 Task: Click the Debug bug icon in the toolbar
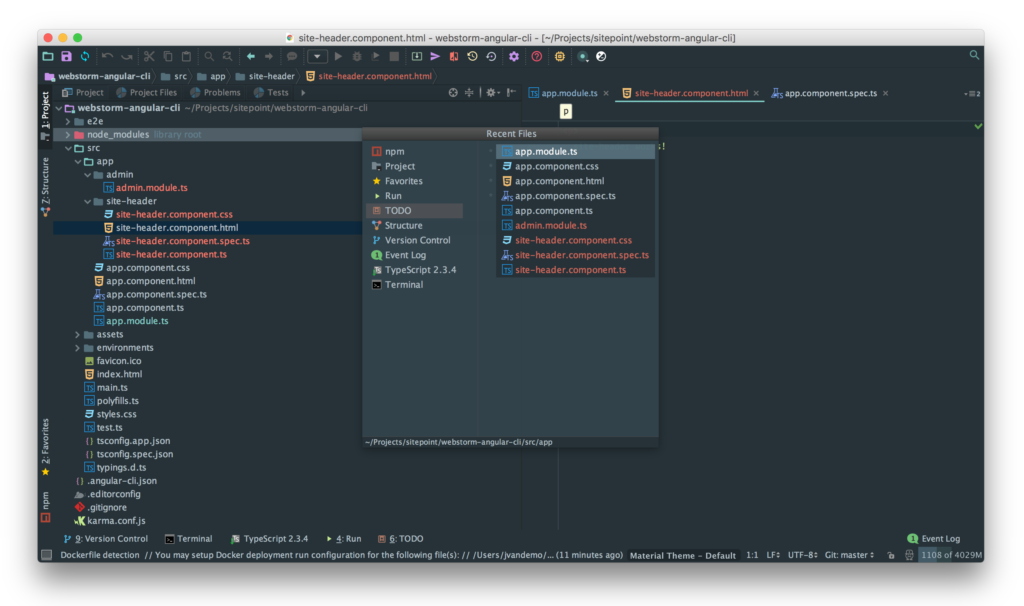click(356, 57)
